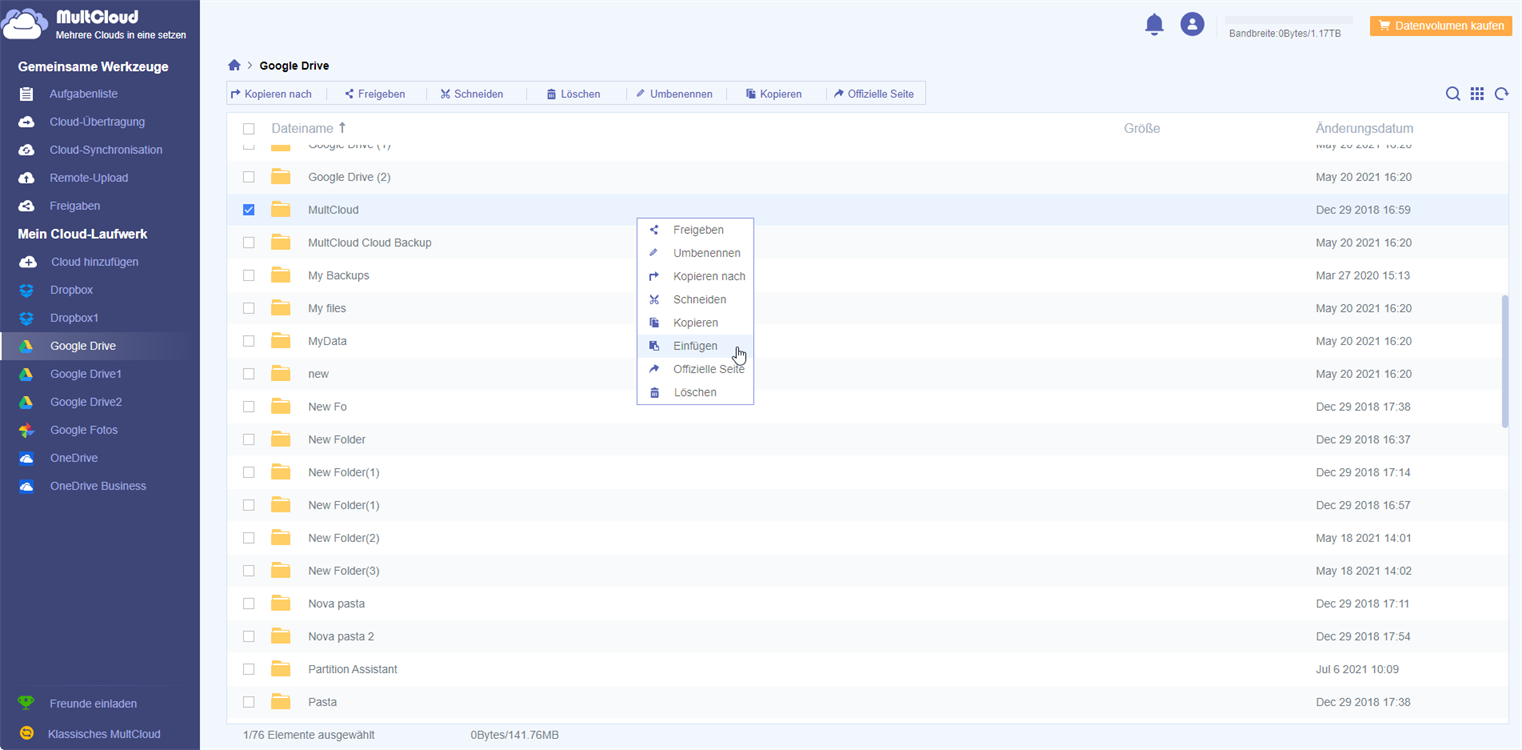This screenshot has height=750, width=1522.
Task: Choose Umbenennen from the context menu
Action: coord(695,253)
